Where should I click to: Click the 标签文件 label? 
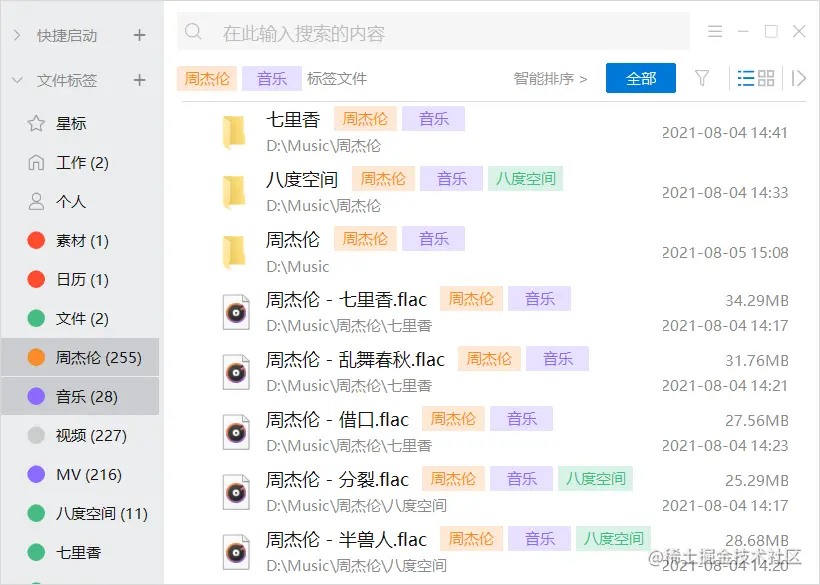click(337, 78)
